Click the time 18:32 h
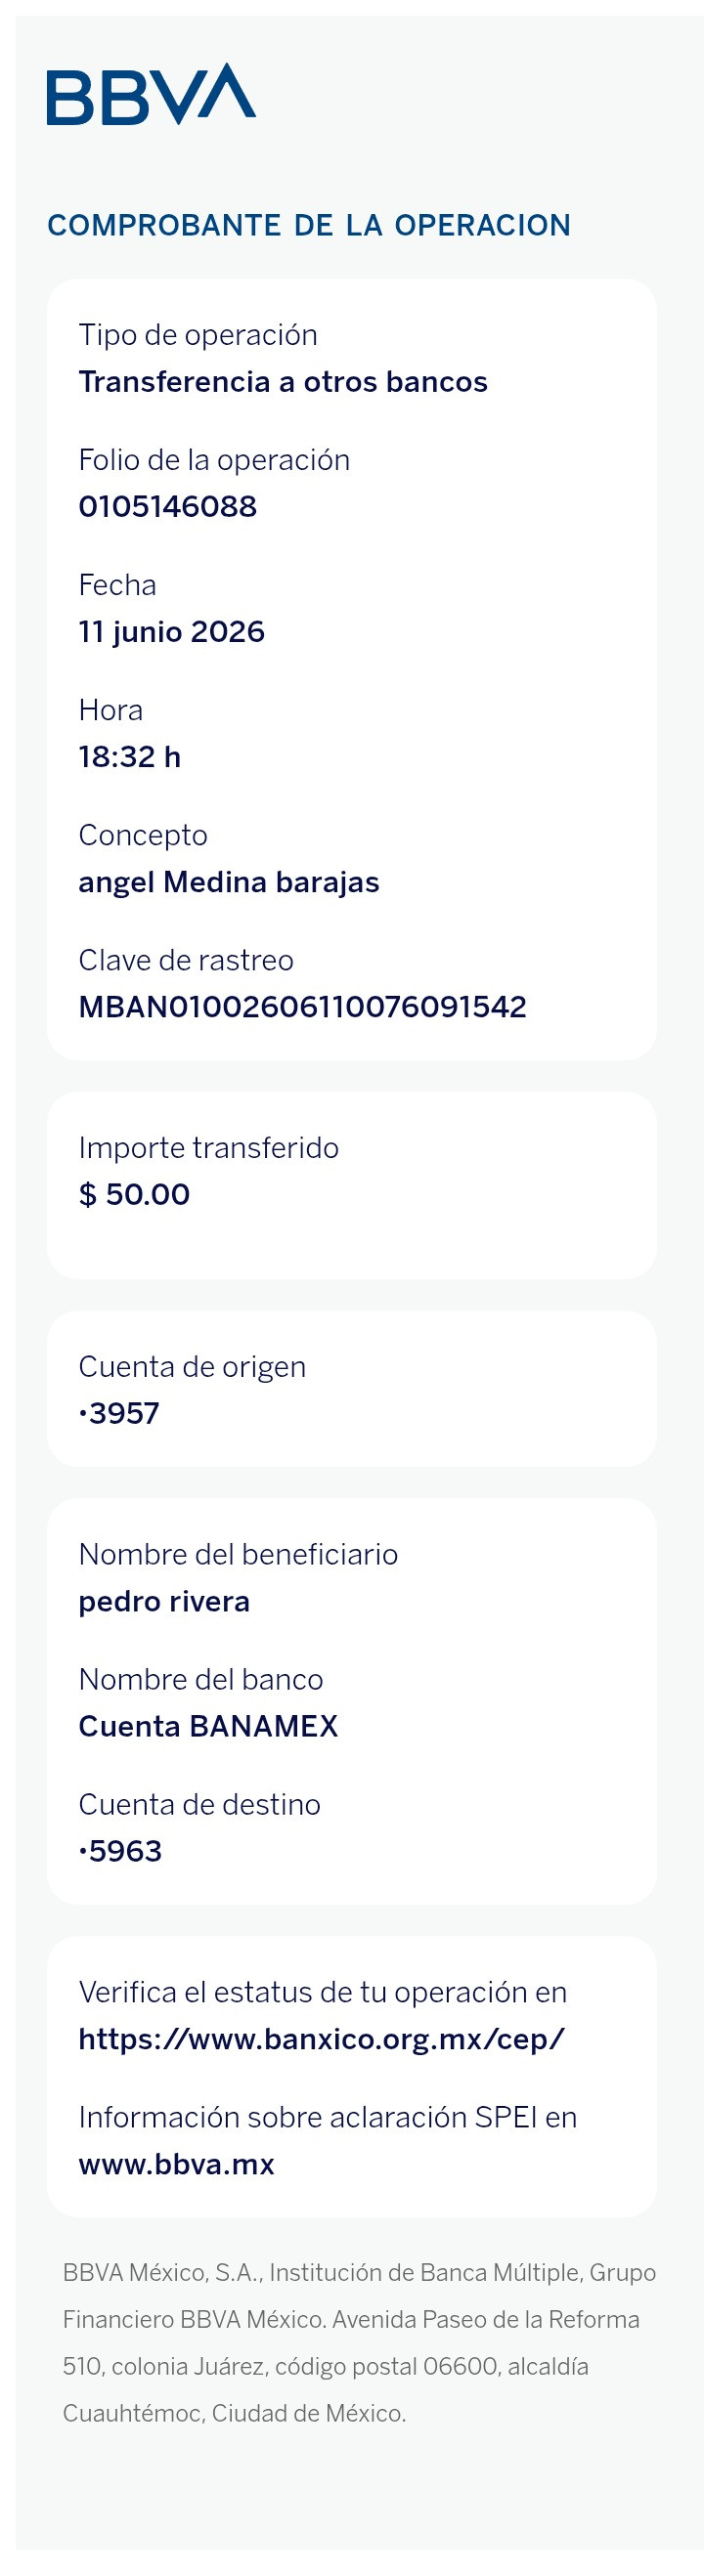 [x=130, y=756]
